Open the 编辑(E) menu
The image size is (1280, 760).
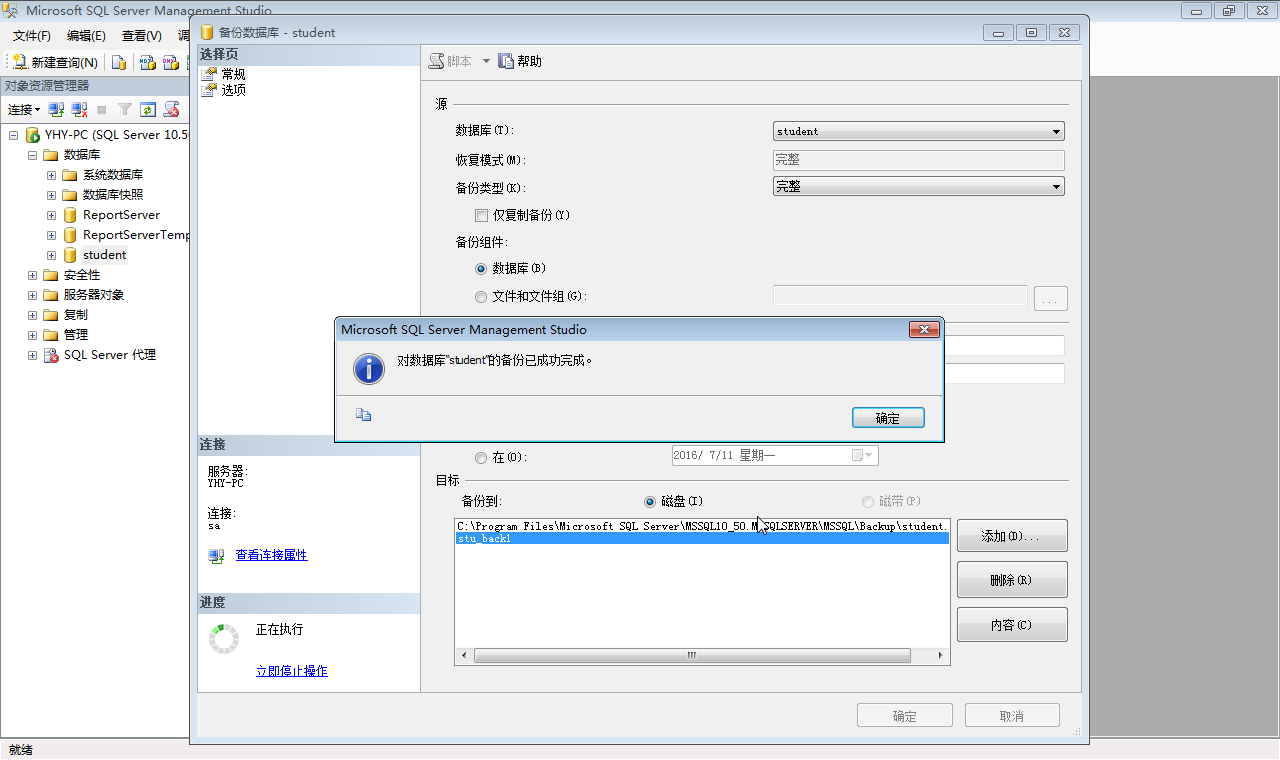[x=86, y=36]
